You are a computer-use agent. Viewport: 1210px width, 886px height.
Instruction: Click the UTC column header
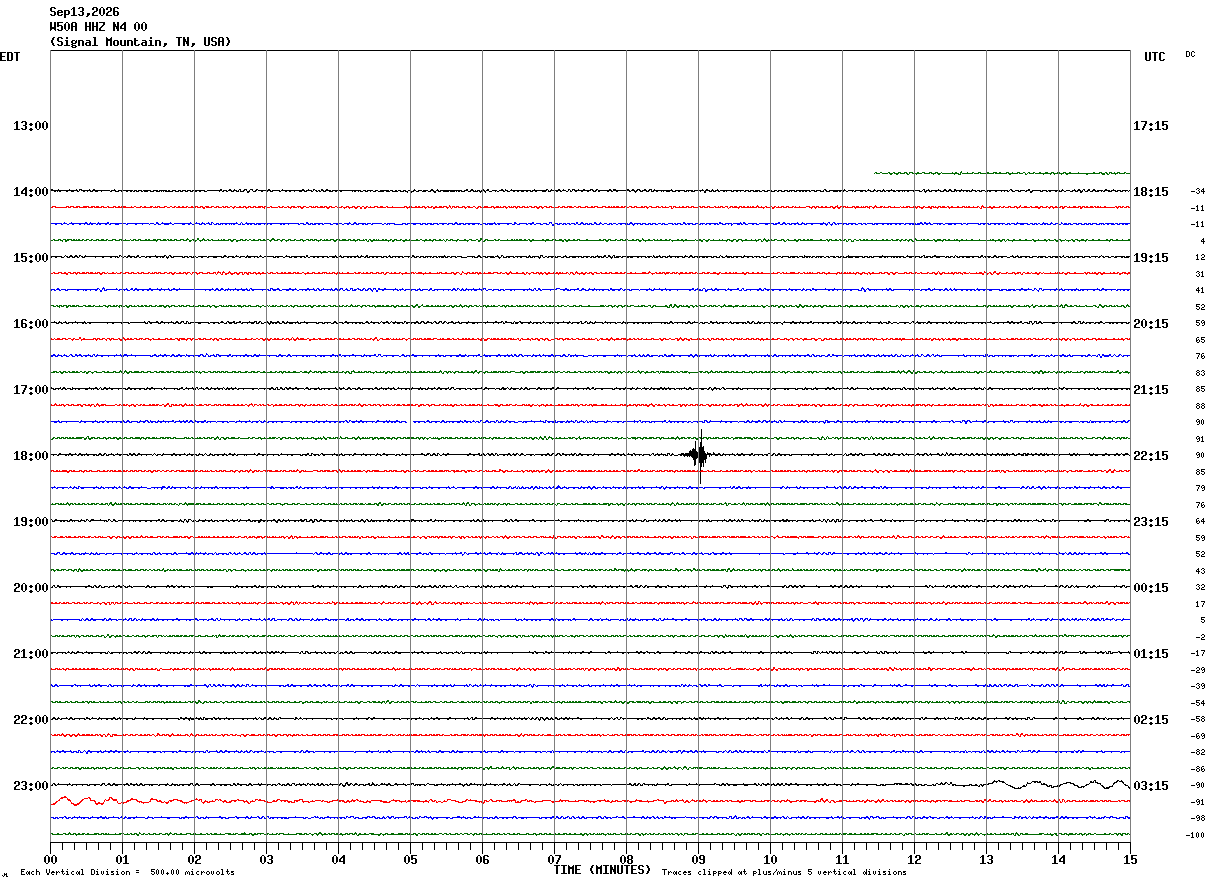click(1155, 57)
